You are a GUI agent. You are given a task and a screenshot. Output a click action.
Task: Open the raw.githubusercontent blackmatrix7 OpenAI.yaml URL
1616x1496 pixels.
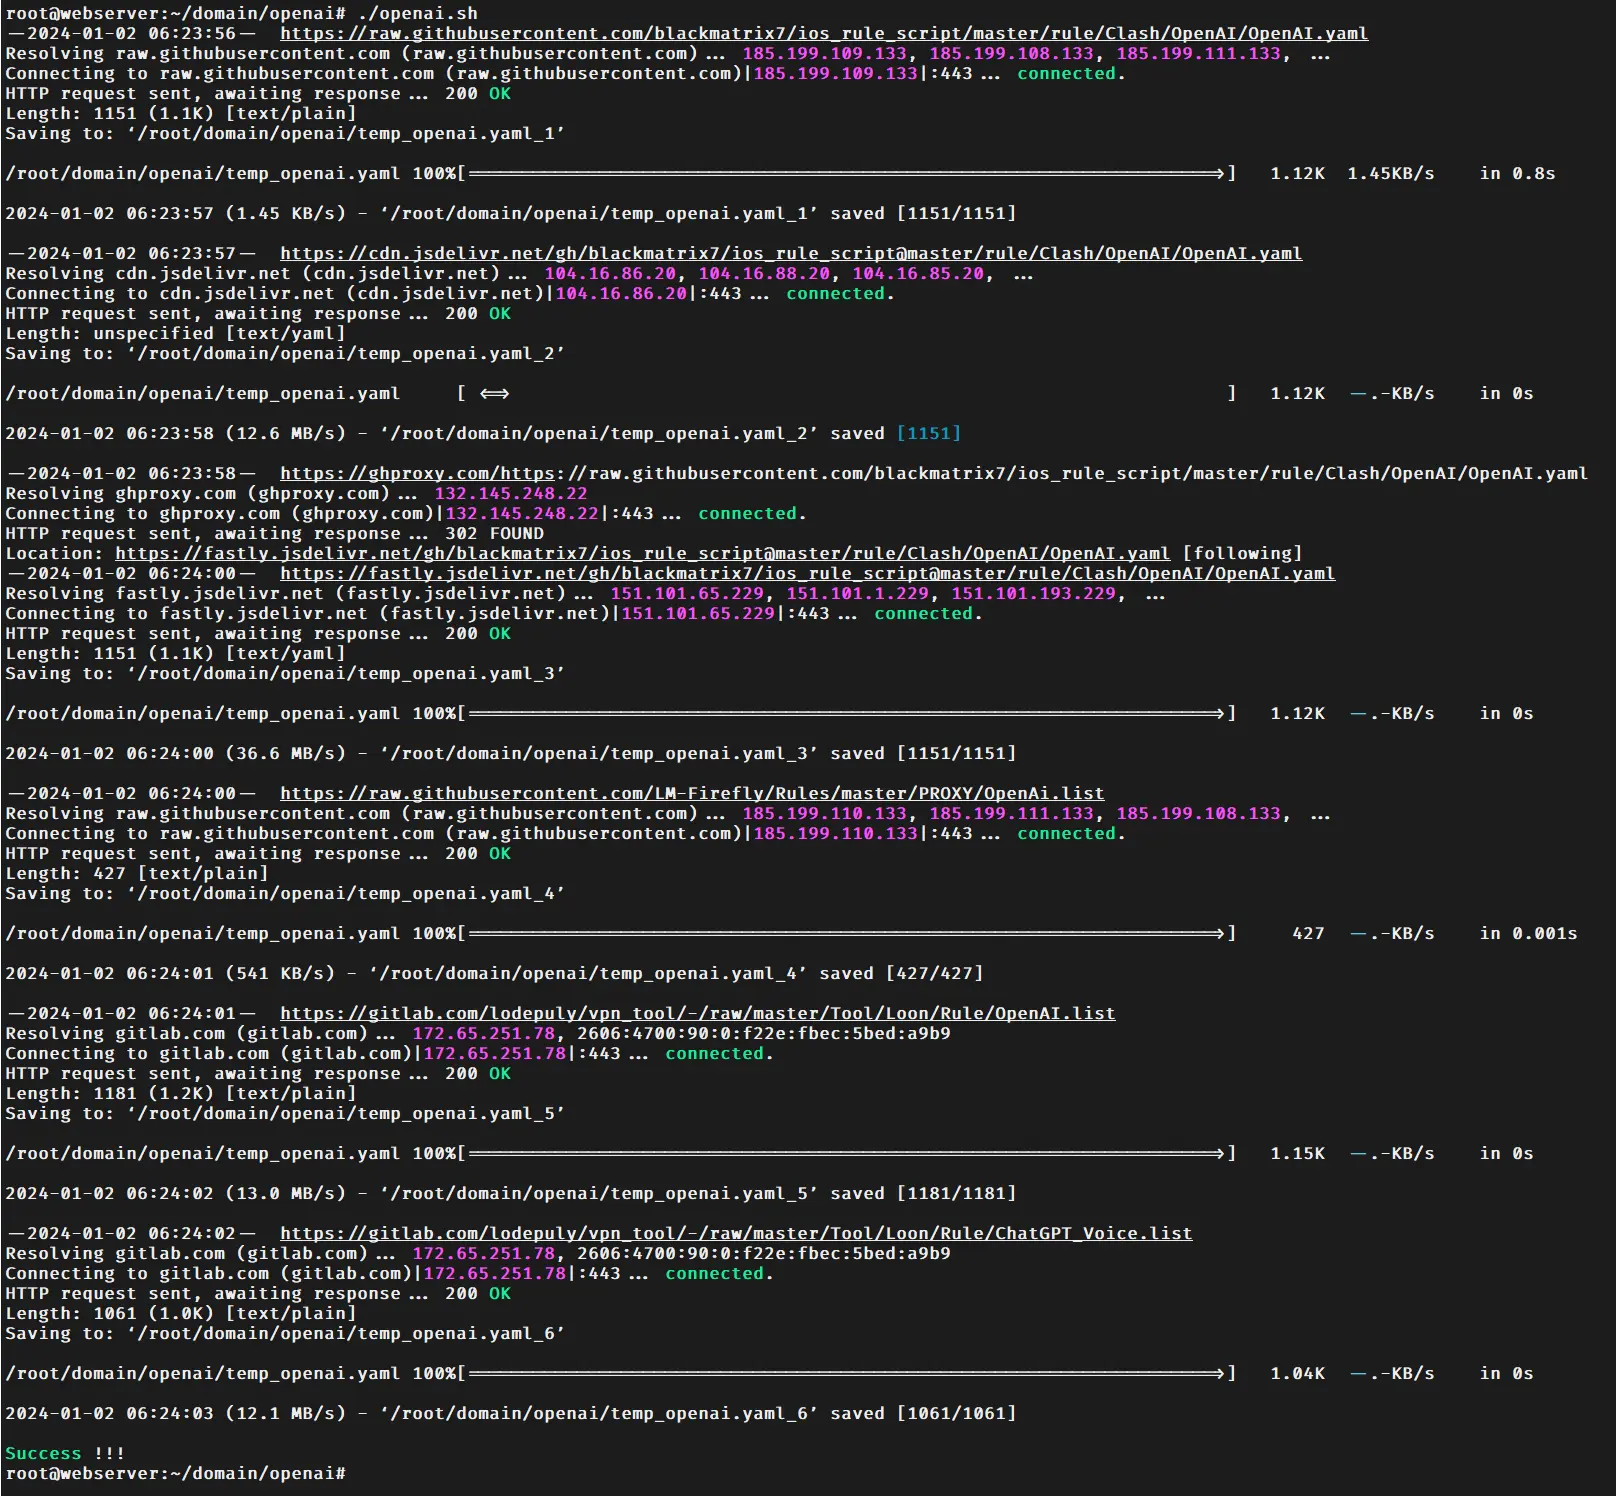(x=824, y=33)
